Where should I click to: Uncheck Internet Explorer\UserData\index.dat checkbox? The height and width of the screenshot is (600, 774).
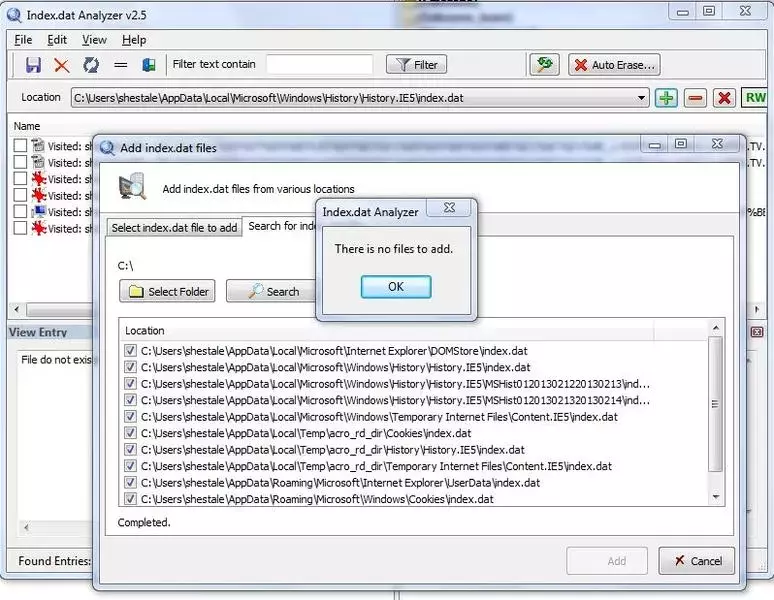130,483
